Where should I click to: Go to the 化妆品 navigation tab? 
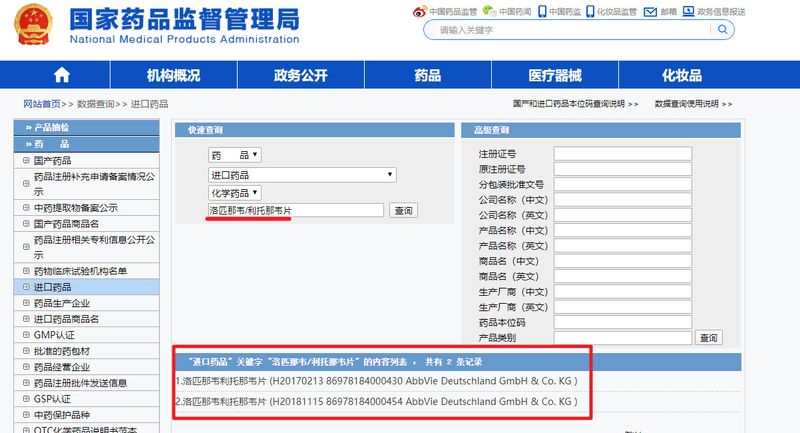click(687, 75)
